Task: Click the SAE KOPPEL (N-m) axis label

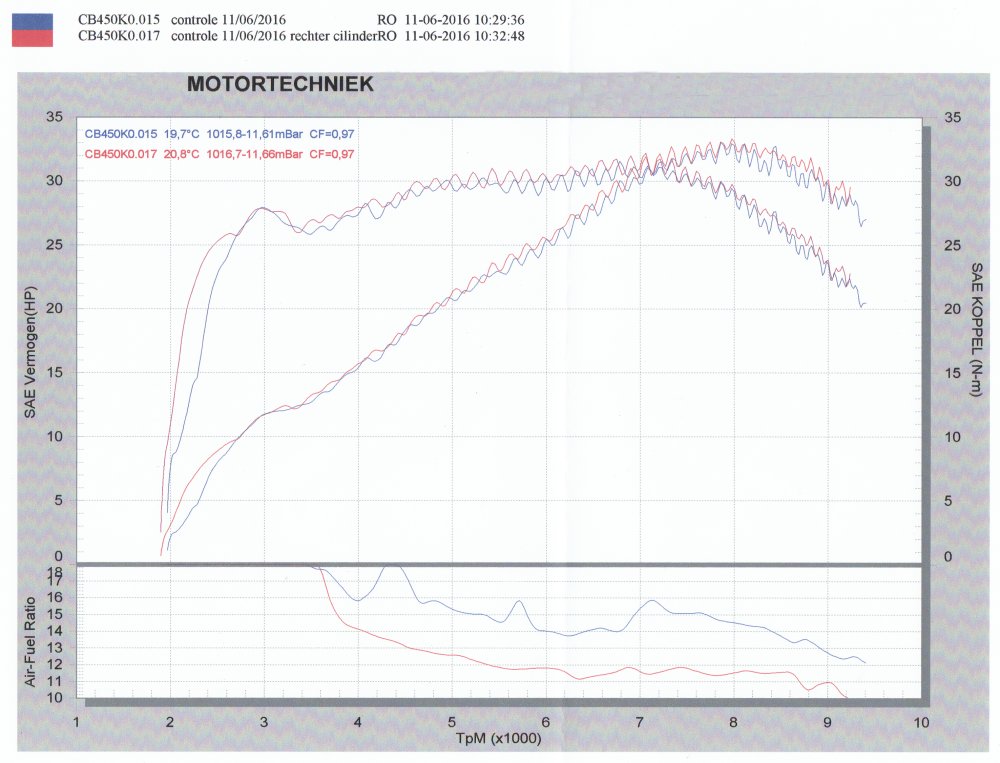Action: [x=976, y=329]
